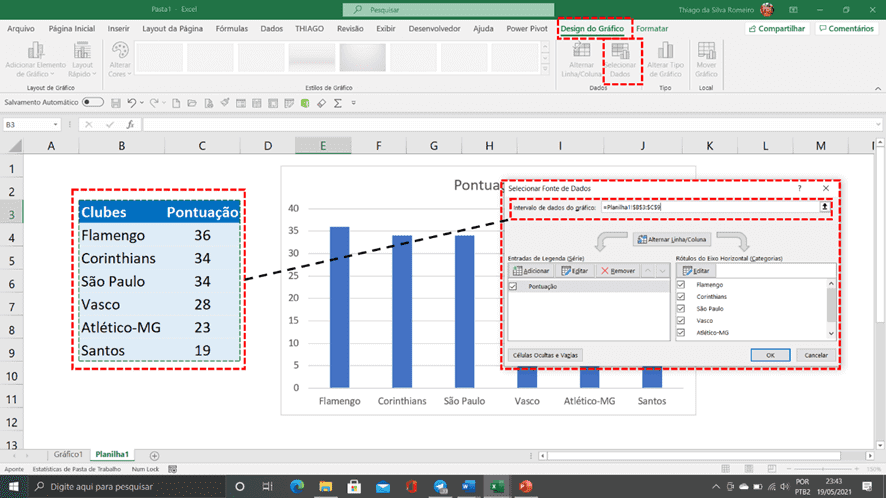Expand Adicionar Elemento de Gráfico dropdown
This screenshot has height=498, width=886.
[x=35, y=60]
